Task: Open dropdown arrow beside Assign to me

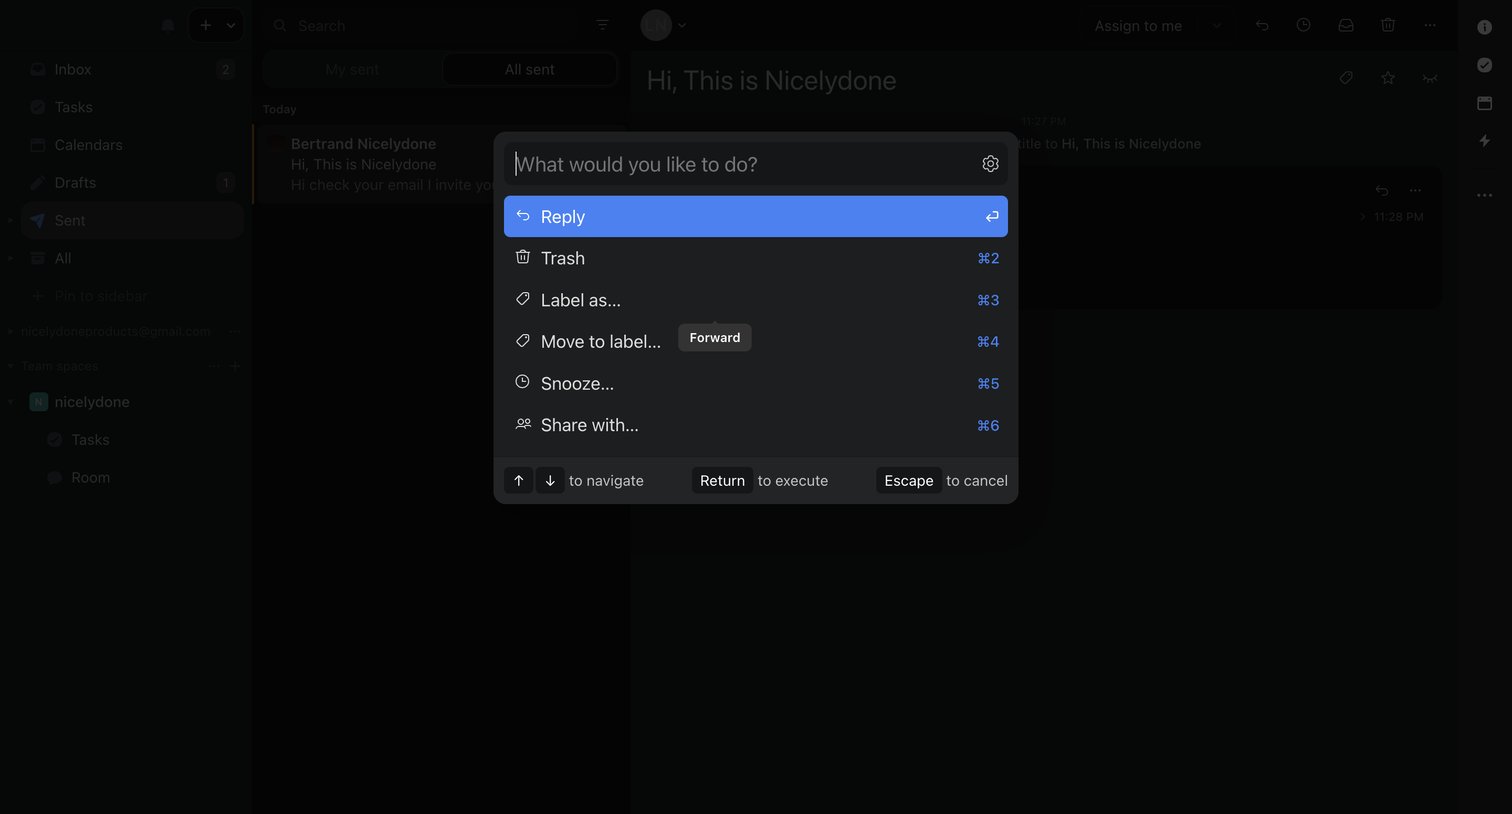Action: point(1216,26)
